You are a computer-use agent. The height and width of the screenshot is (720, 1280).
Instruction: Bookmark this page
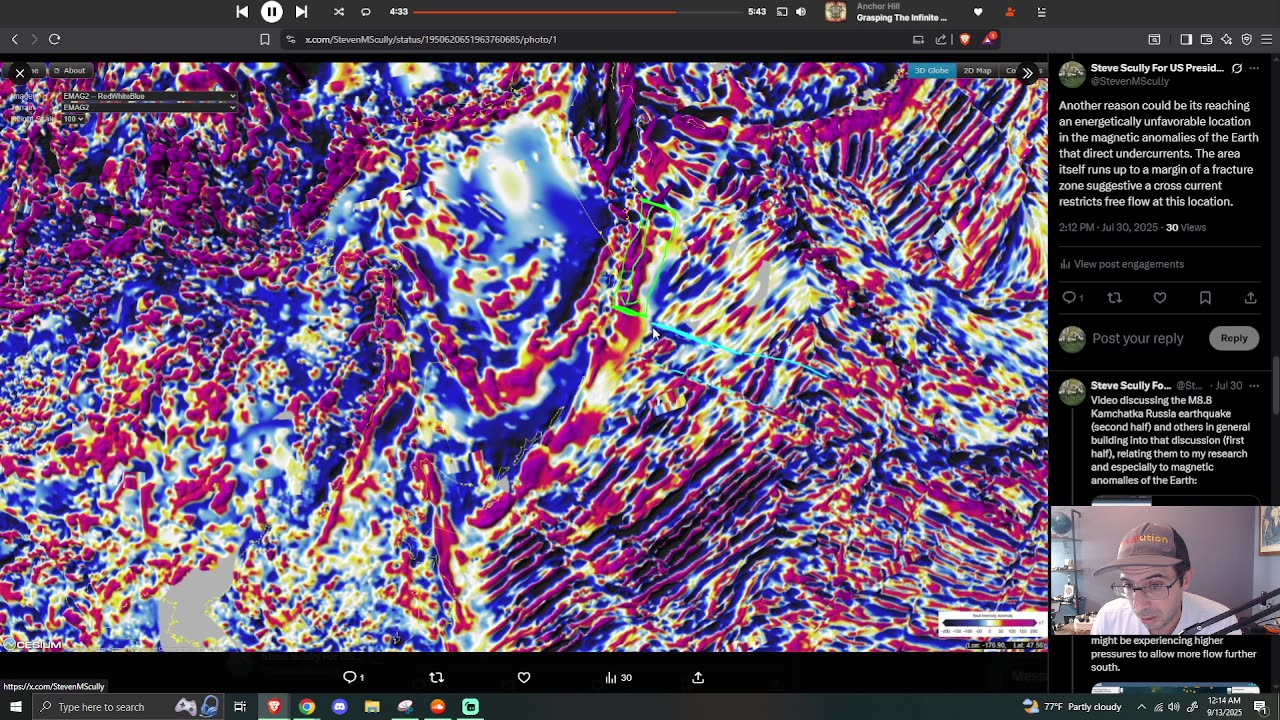pos(265,39)
